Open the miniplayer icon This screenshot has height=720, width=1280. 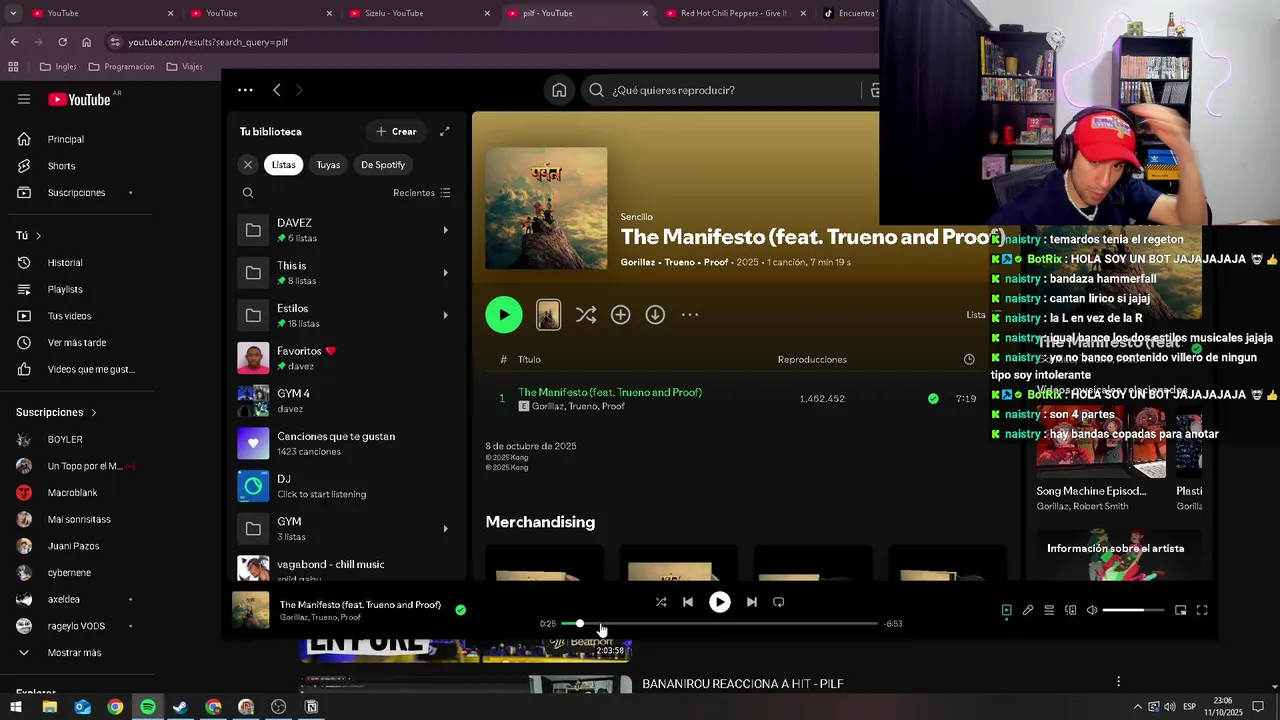pos(1181,610)
